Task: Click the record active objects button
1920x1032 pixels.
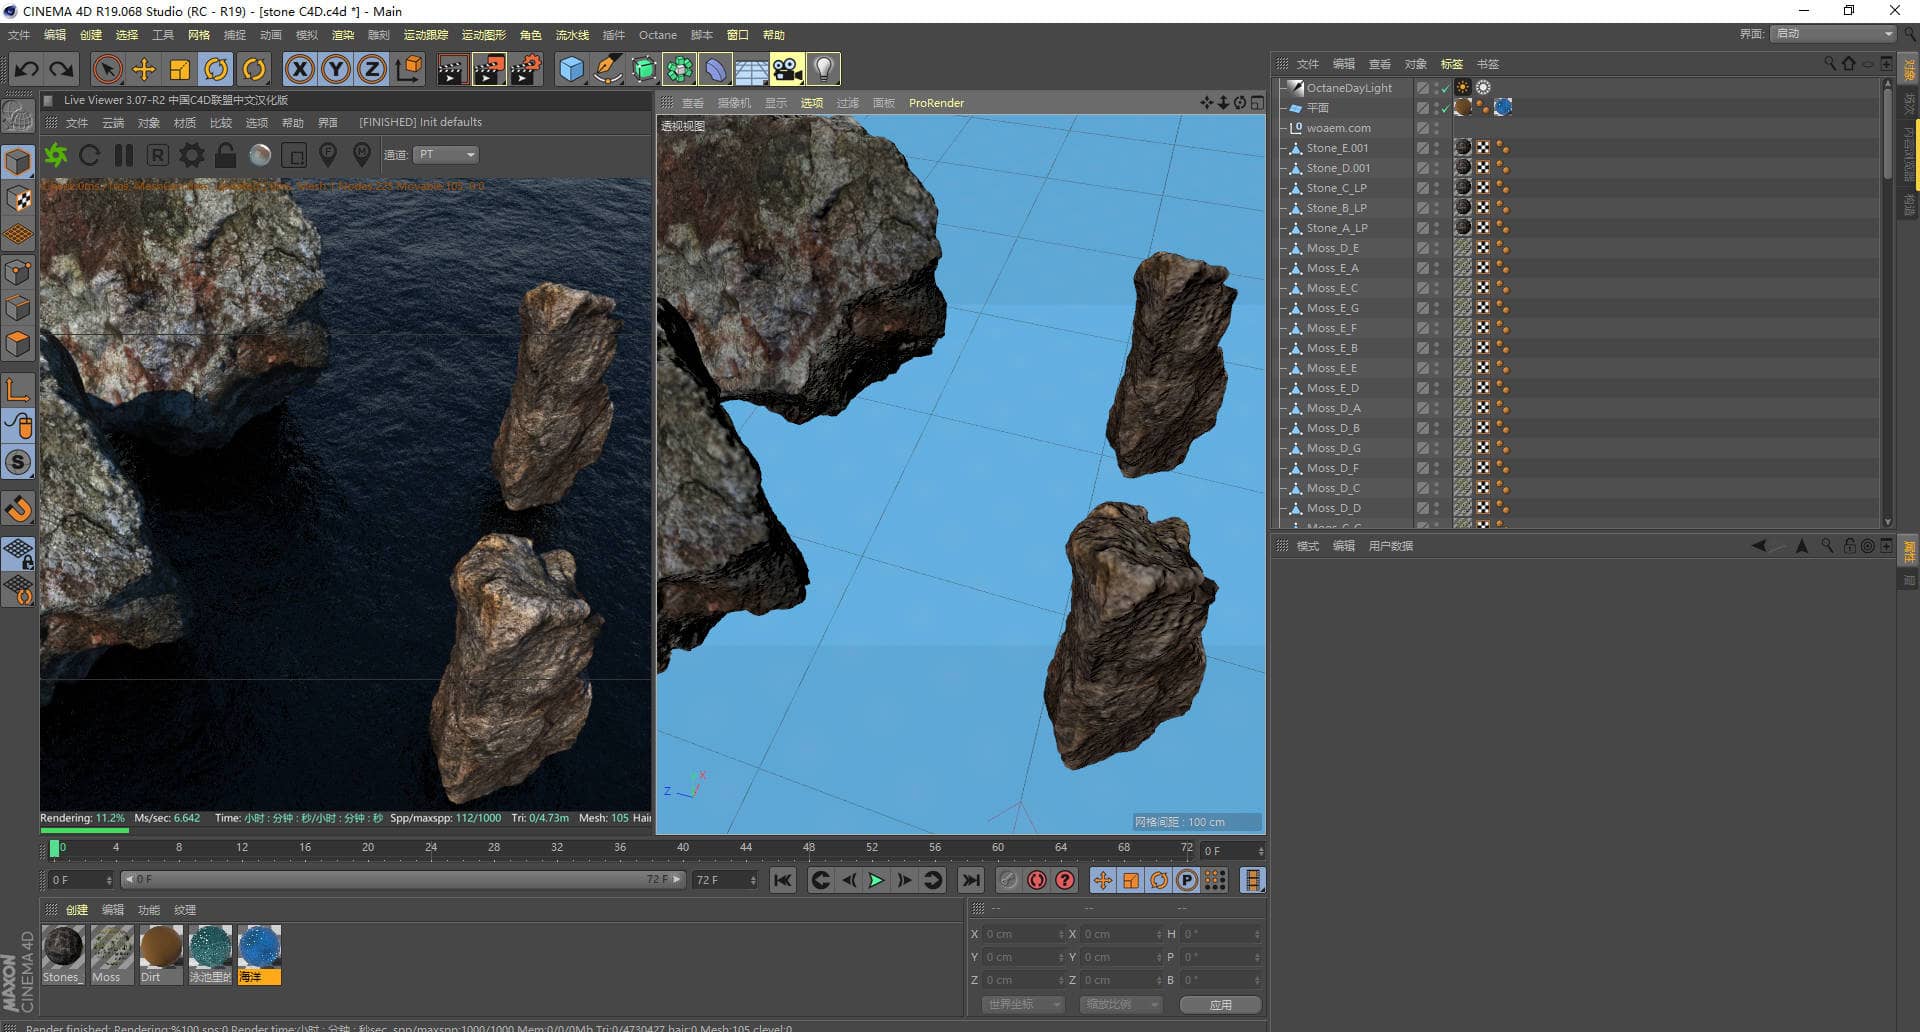Action: tap(1008, 880)
